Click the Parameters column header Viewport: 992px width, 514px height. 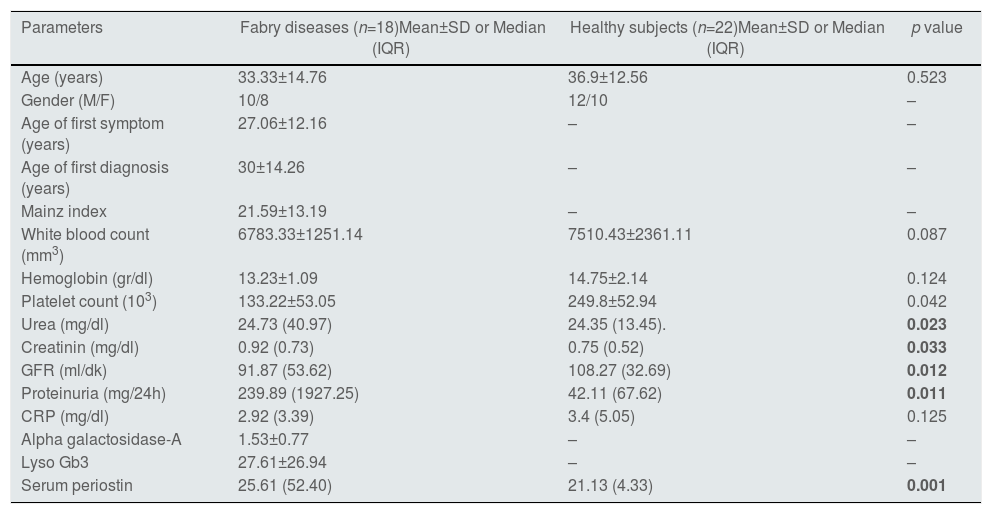61,28
